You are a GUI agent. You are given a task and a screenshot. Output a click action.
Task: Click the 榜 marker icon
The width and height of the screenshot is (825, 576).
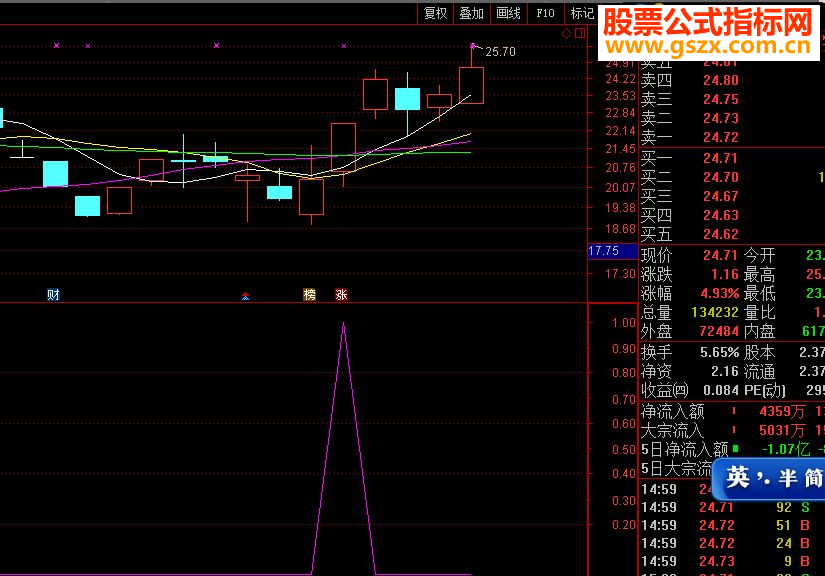pos(309,295)
